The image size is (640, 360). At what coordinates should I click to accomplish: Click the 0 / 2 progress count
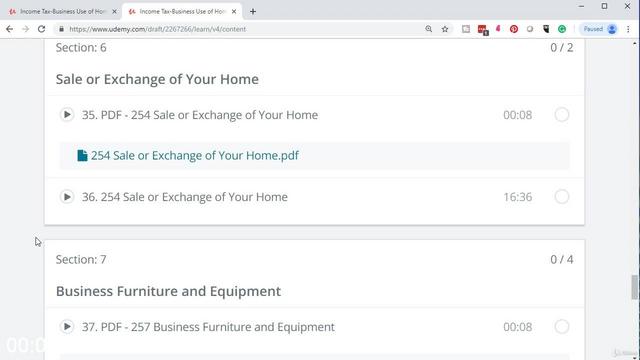click(562, 48)
